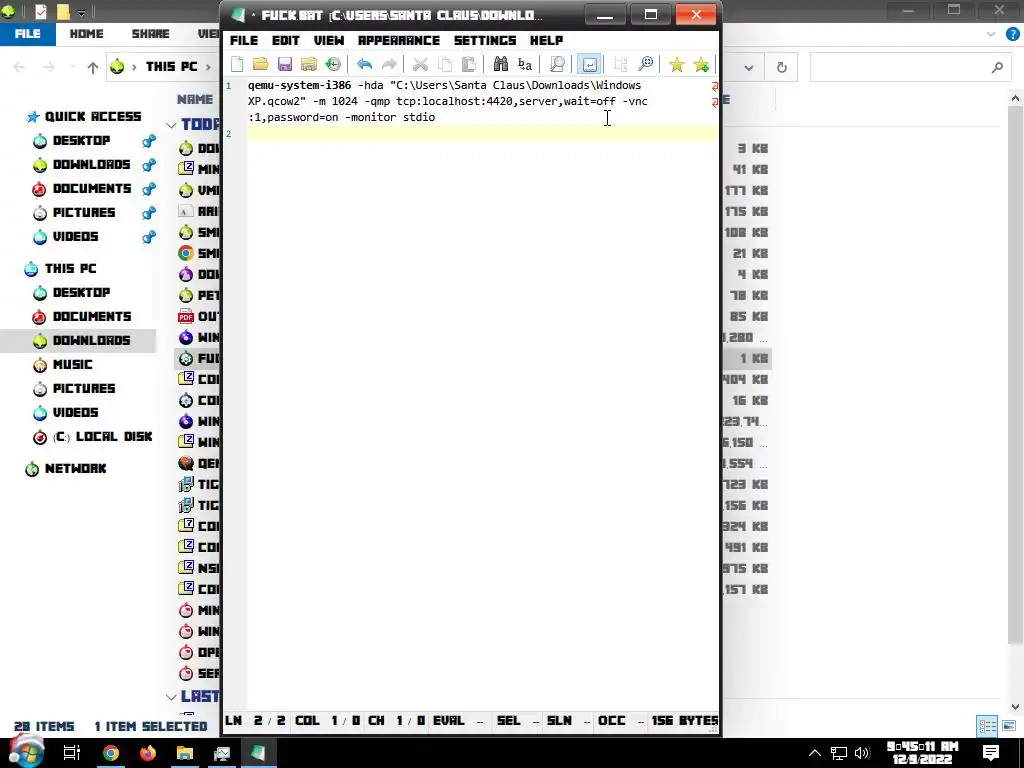The height and width of the screenshot is (768, 1024).
Task: Open the Edit menu
Action: [x=285, y=40]
